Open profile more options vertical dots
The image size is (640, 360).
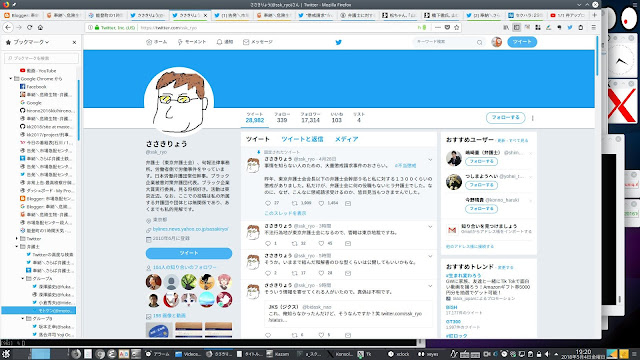click(533, 118)
